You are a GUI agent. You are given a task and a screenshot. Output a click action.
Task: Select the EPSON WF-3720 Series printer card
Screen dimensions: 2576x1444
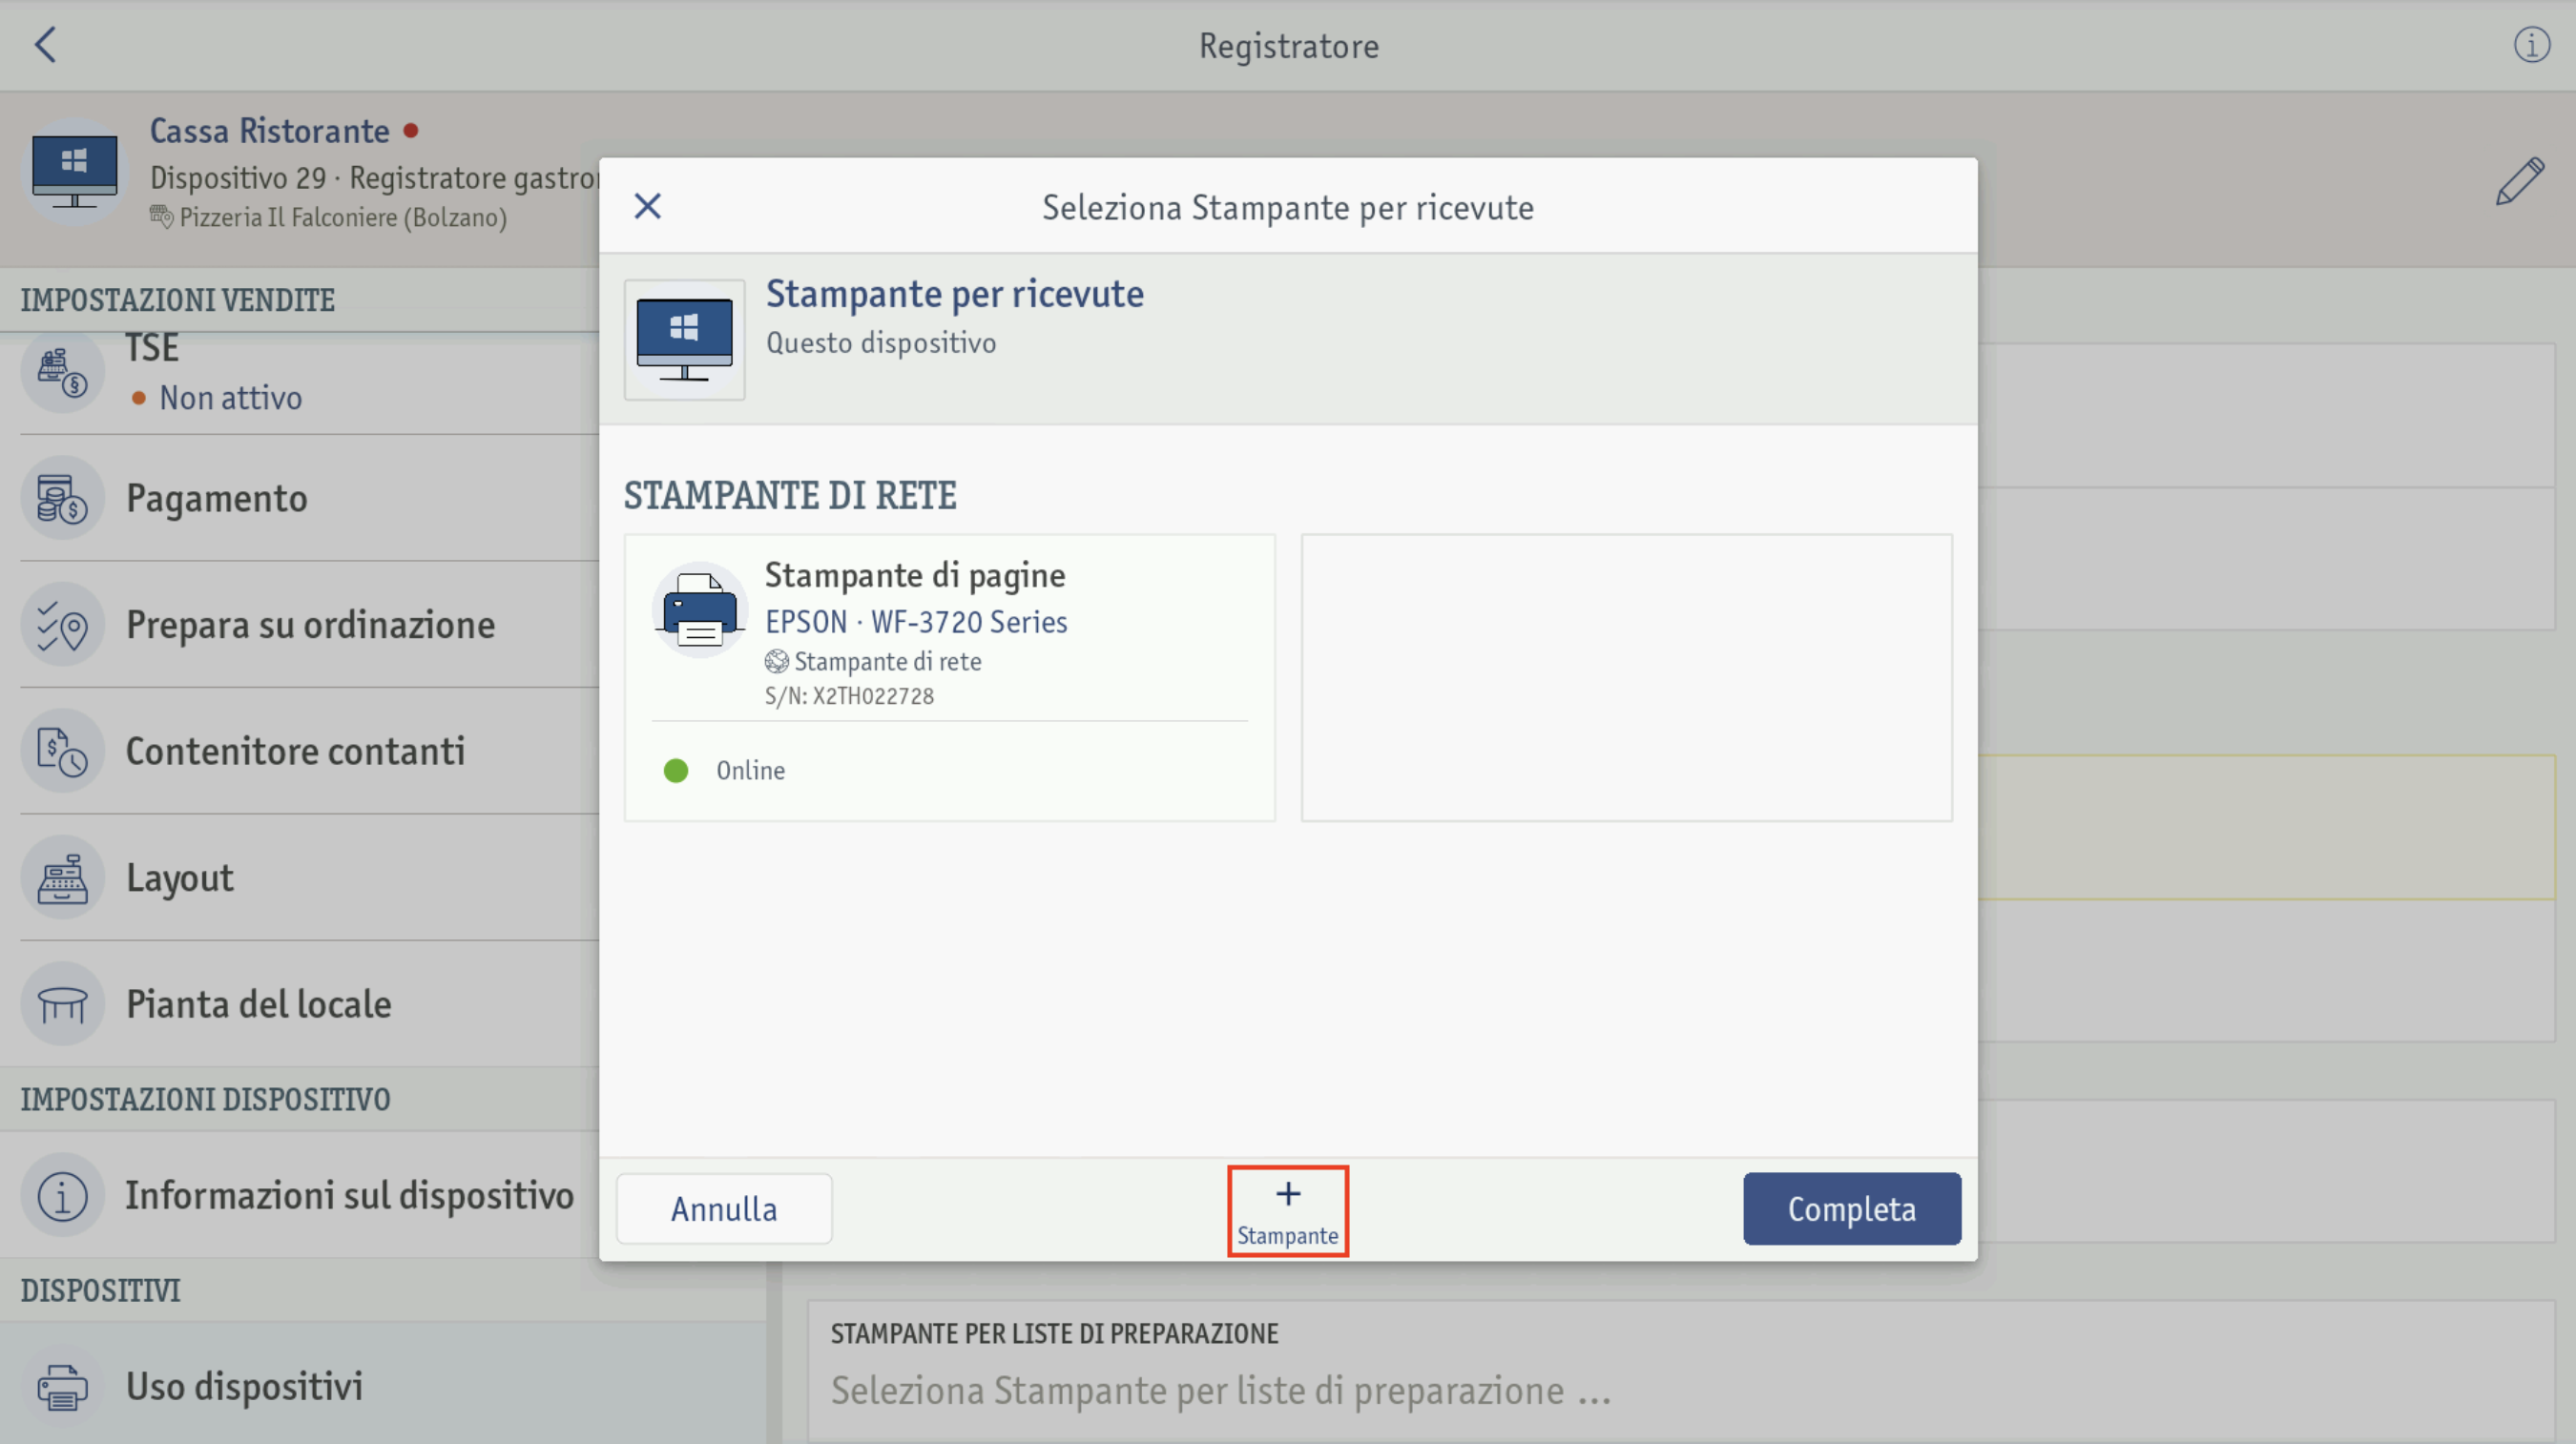click(x=949, y=678)
